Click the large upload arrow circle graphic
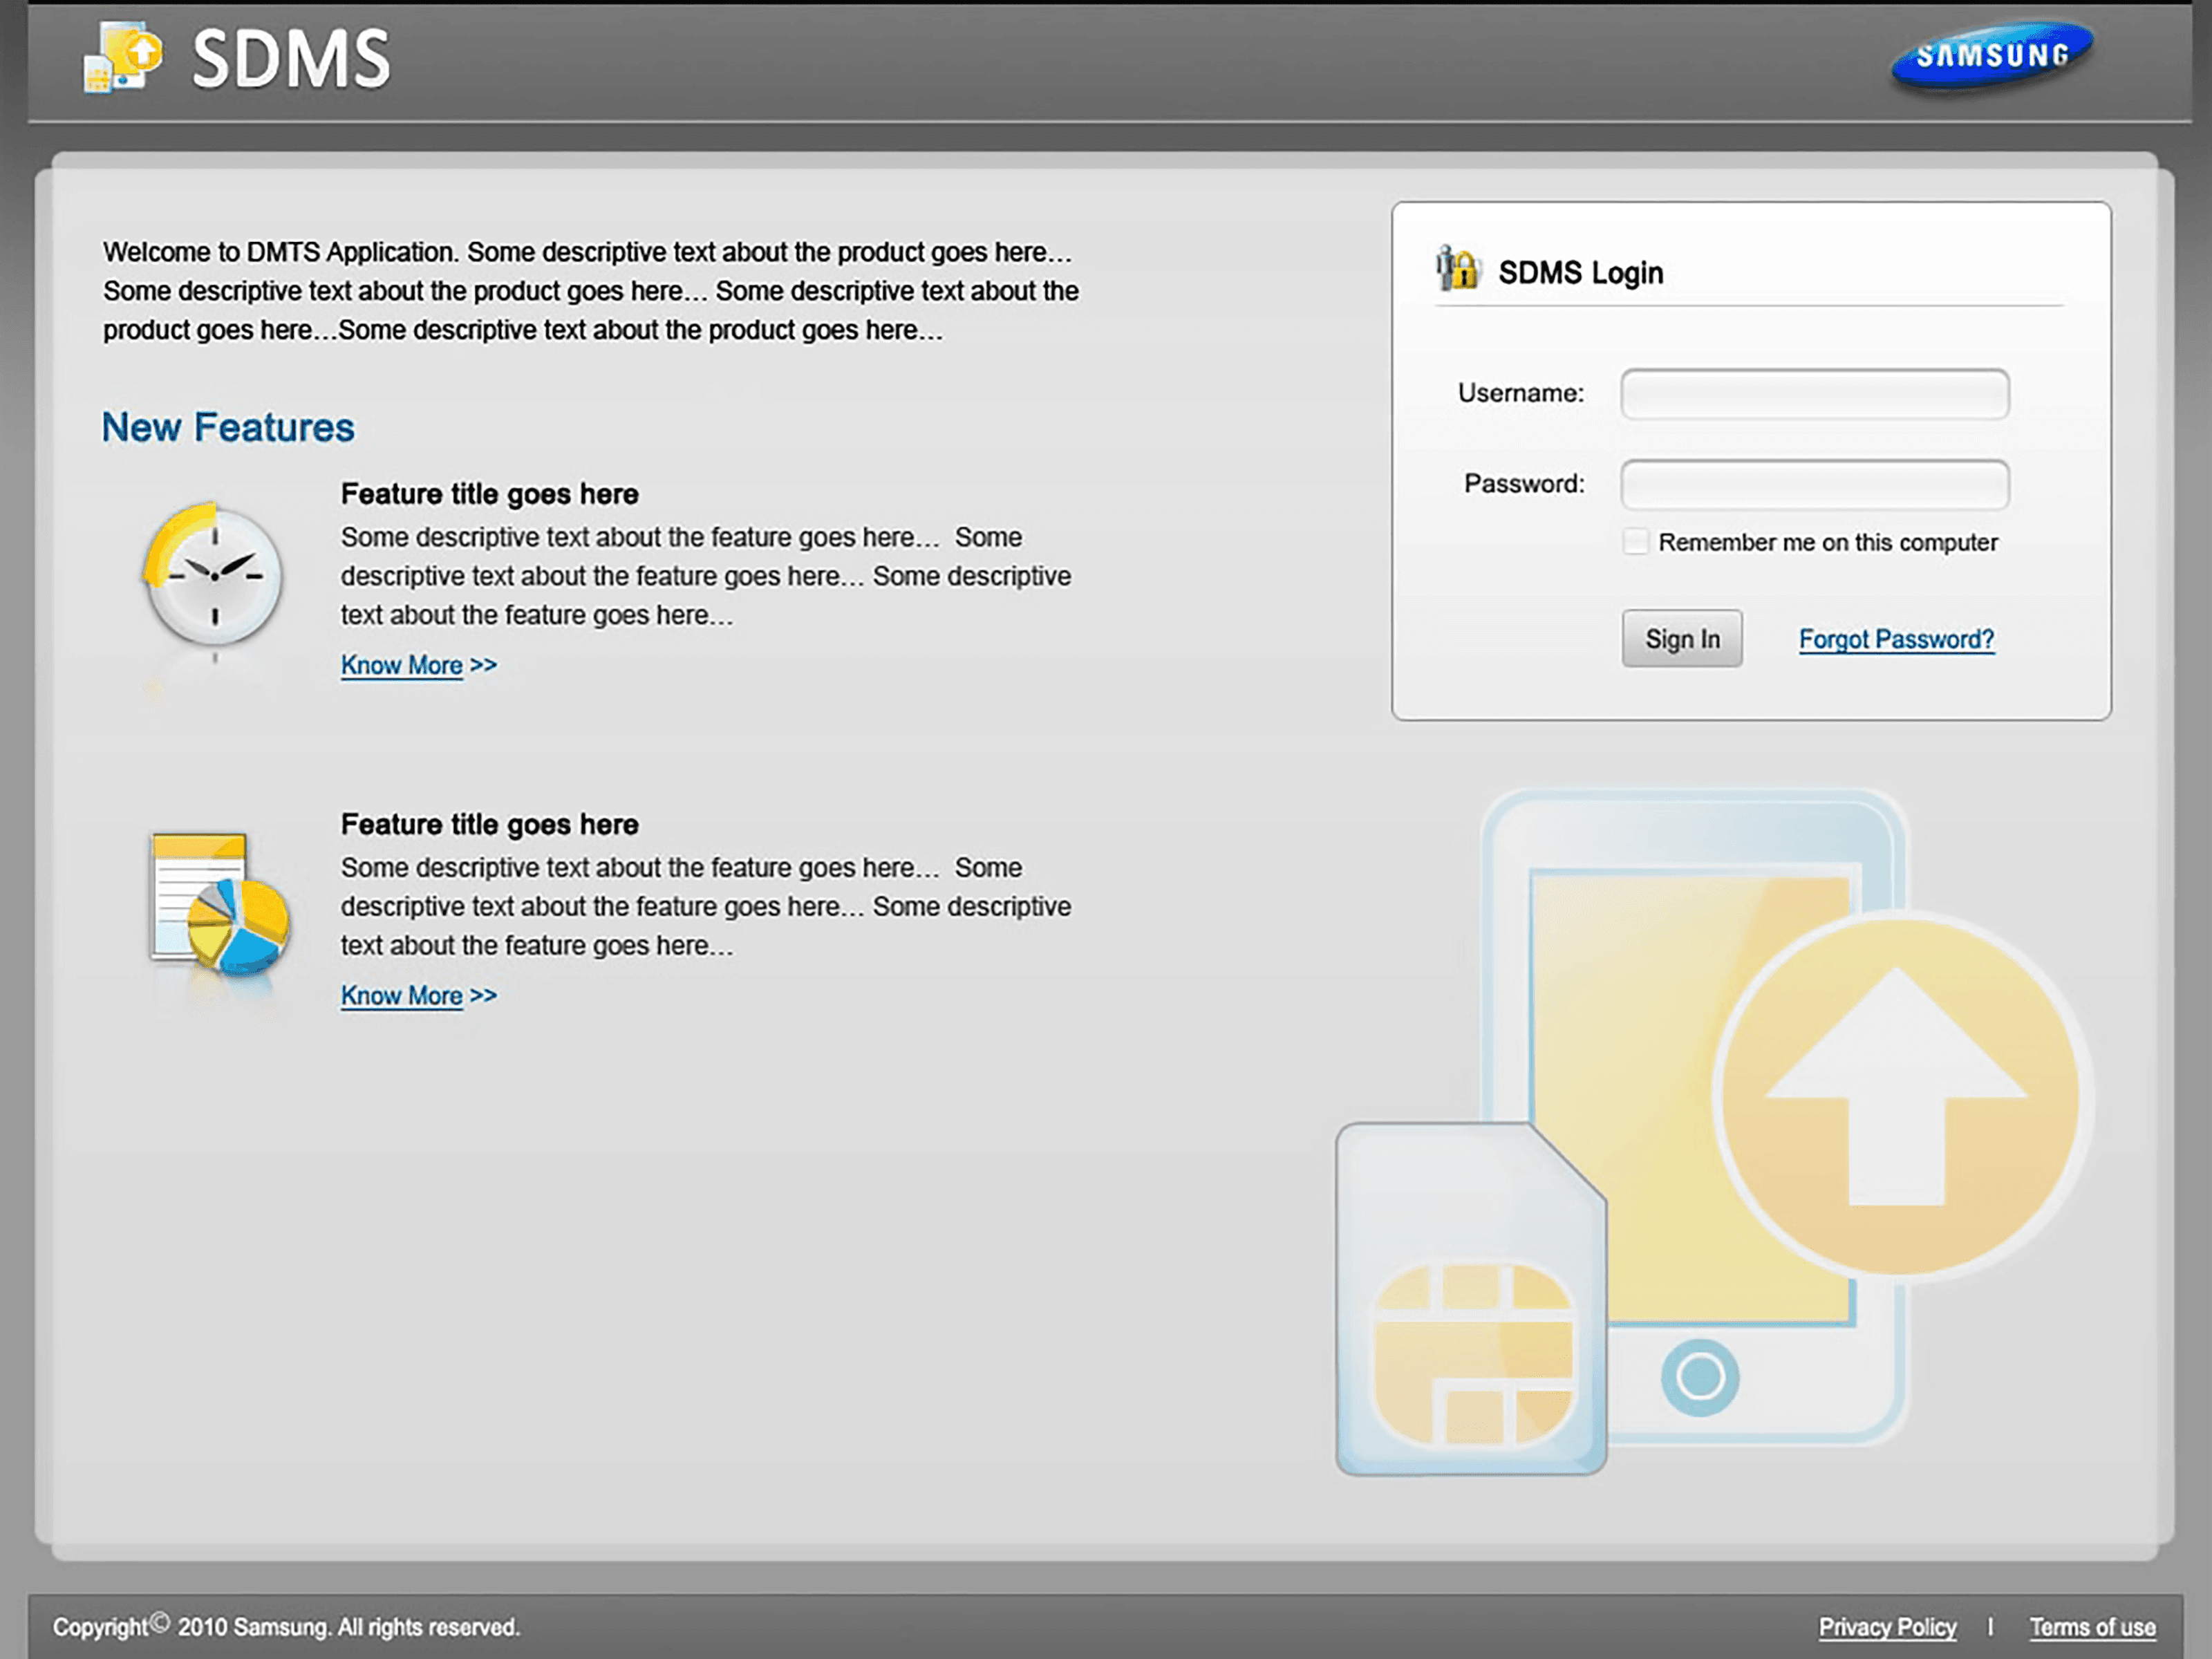This screenshot has width=2212, height=1659. [x=1897, y=1096]
